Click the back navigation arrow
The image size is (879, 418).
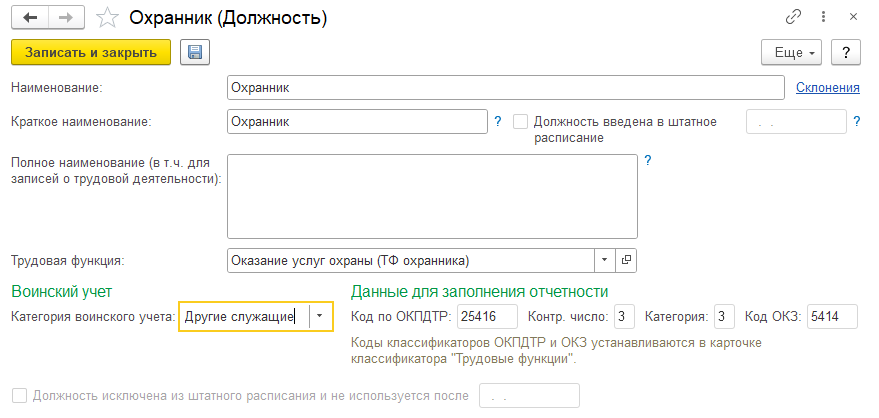click(x=30, y=18)
